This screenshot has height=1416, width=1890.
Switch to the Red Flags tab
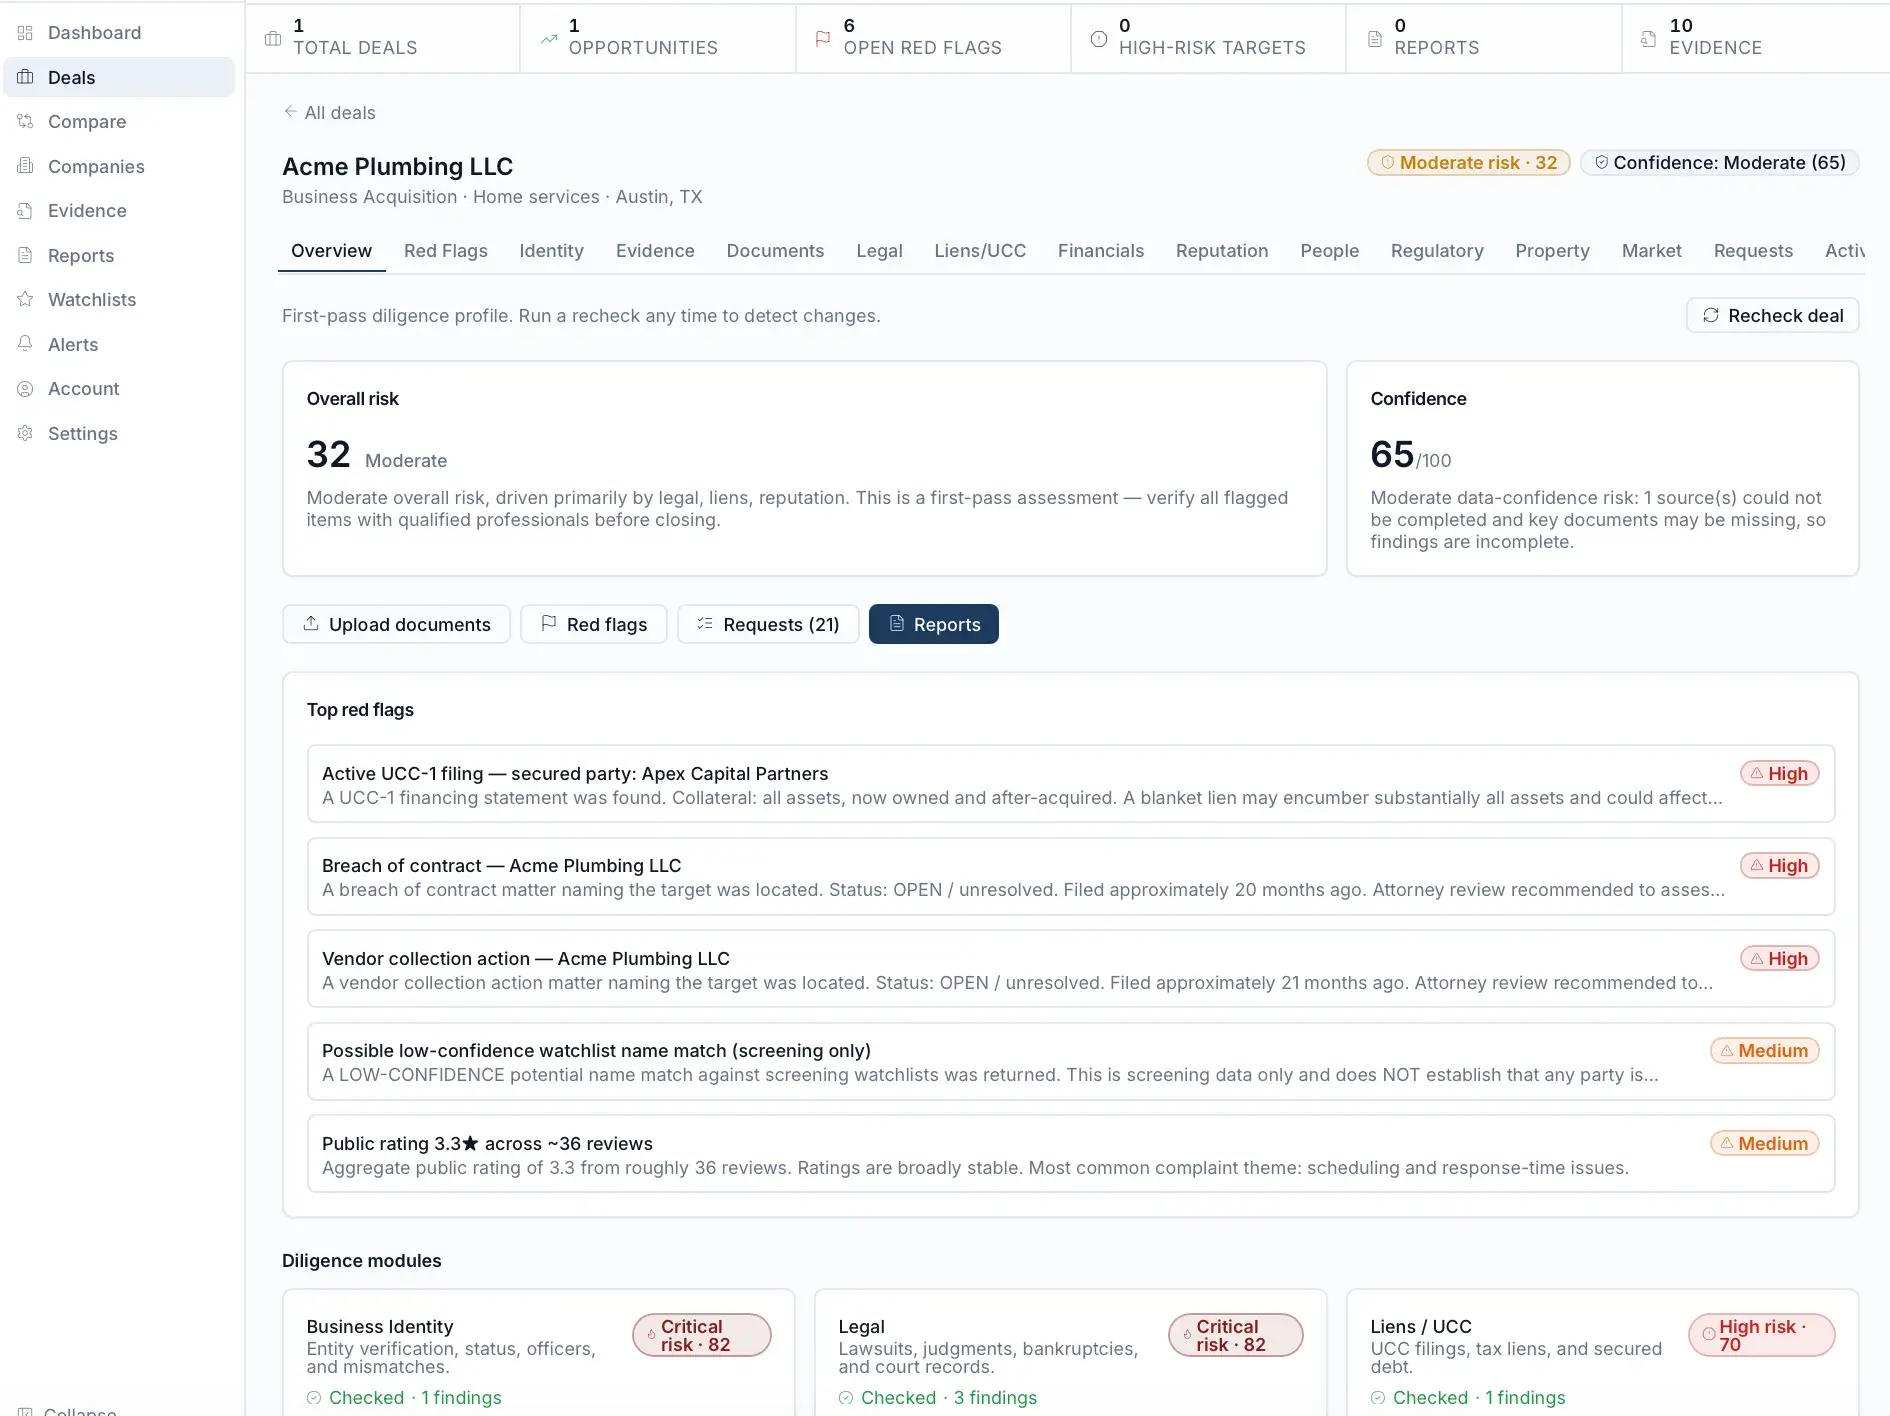(446, 251)
